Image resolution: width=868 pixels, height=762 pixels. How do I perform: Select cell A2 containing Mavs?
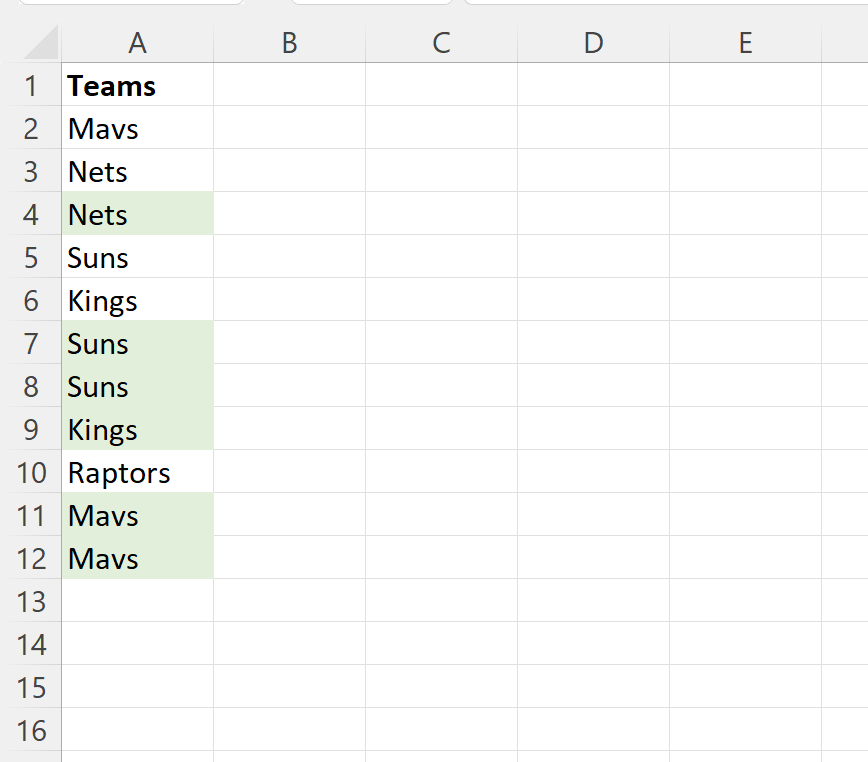point(137,127)
